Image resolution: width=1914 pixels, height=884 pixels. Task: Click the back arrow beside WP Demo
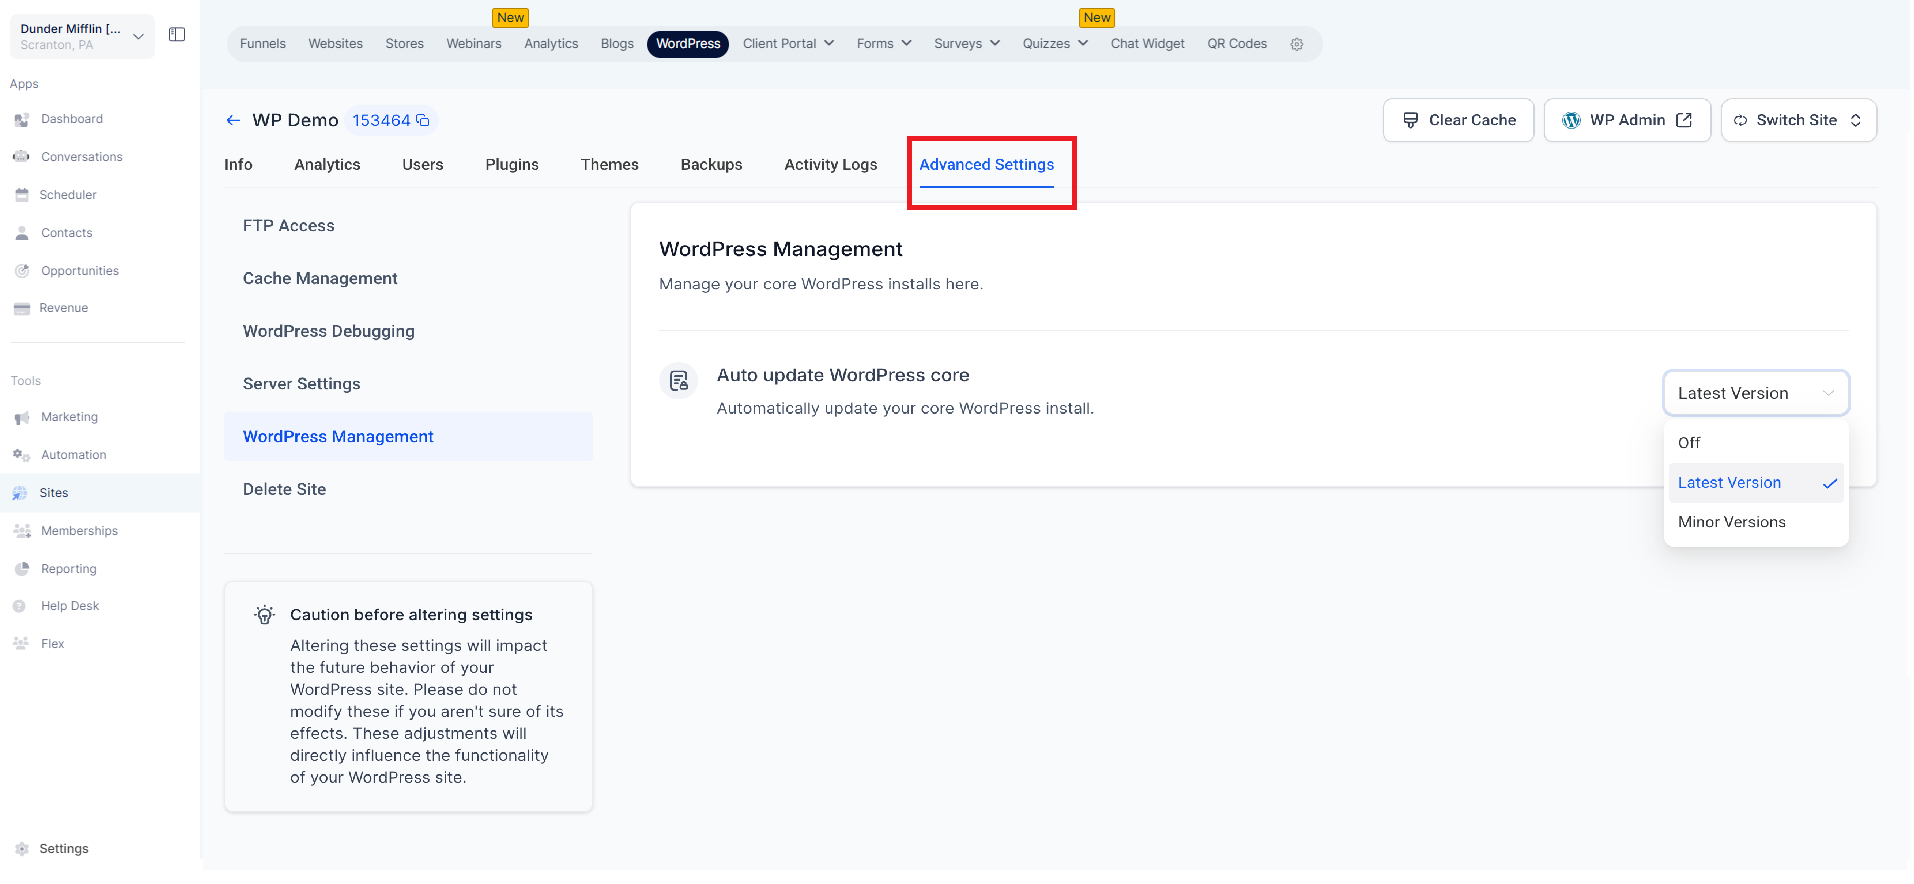click(x=233, y=120)
